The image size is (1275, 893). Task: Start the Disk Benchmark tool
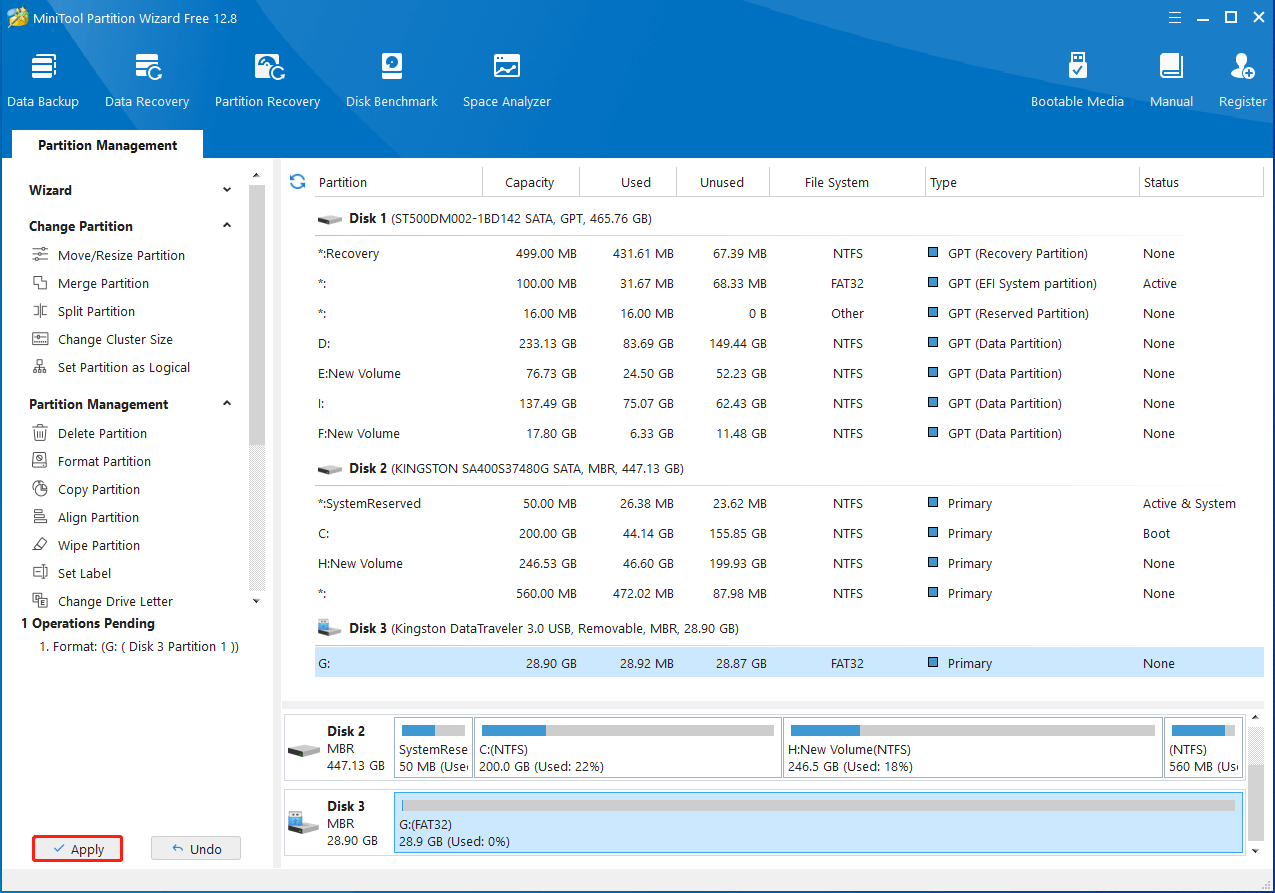(x=392, y=80)
